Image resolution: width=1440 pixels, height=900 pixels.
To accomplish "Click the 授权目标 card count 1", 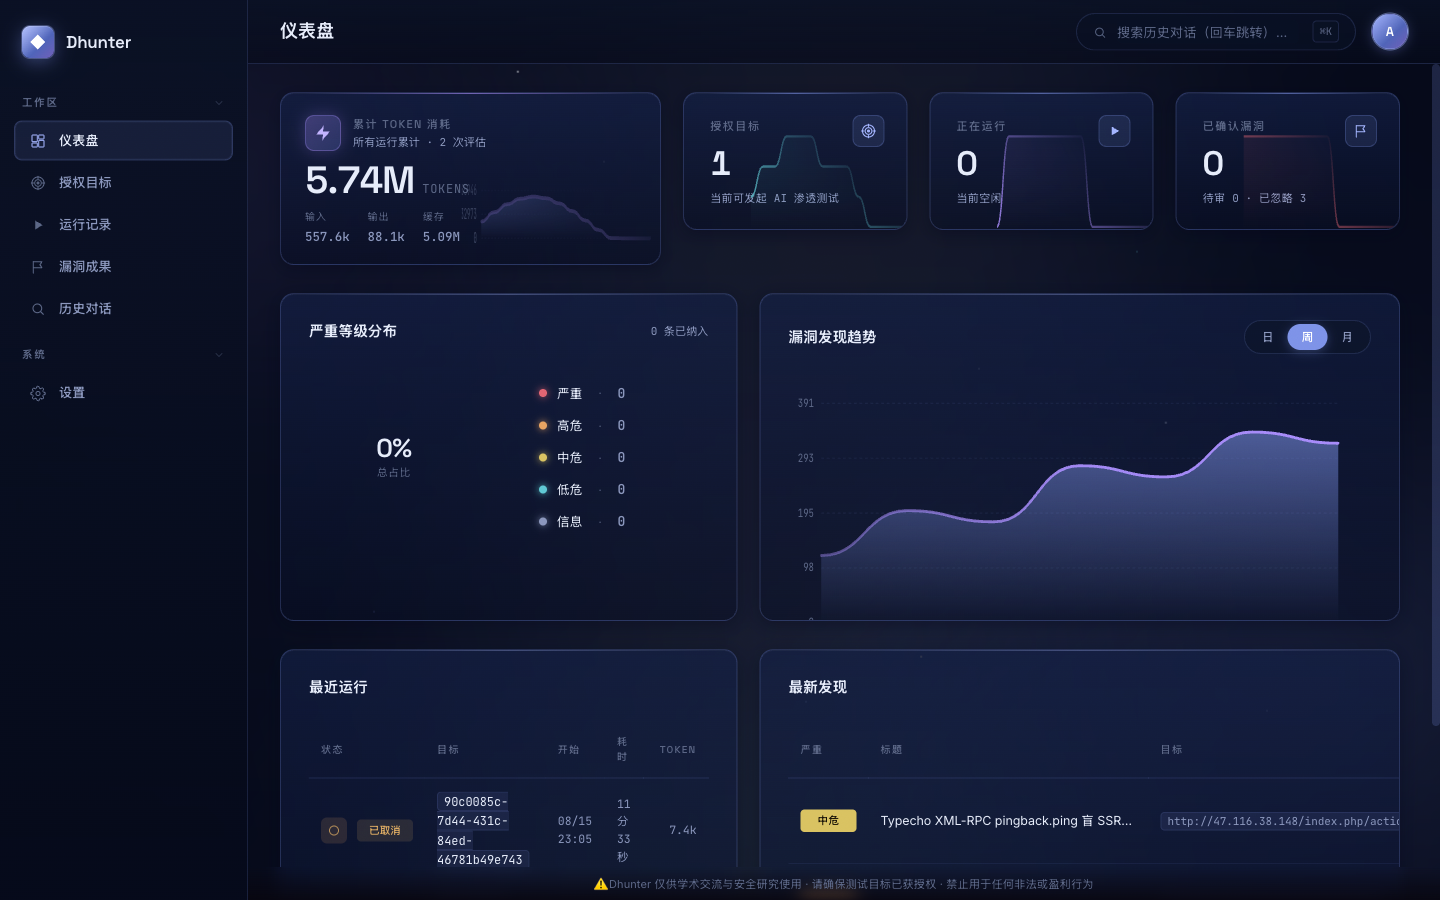I will tap(721, 163).
